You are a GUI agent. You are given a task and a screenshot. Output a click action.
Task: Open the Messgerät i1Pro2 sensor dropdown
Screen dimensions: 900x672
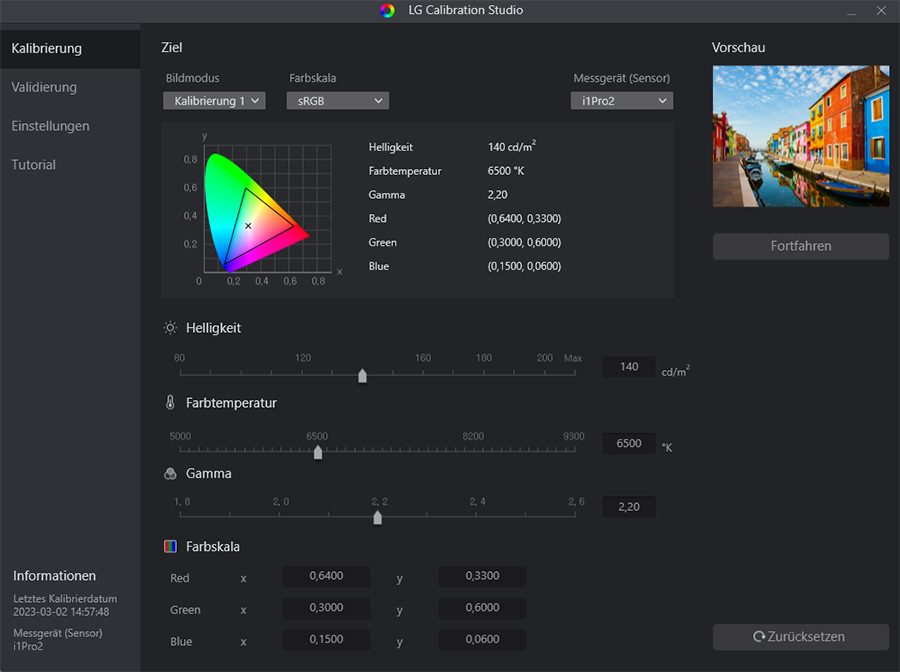(622, 100)
